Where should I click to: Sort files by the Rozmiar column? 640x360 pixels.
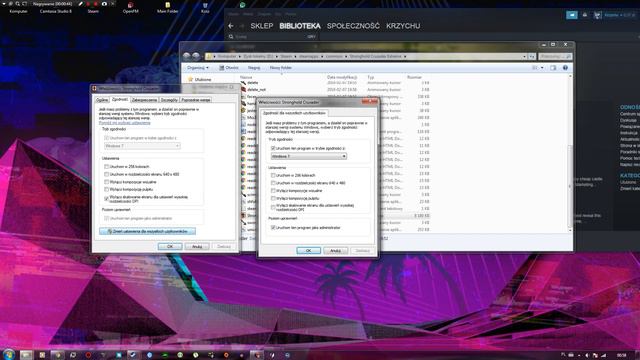[414, 77]
